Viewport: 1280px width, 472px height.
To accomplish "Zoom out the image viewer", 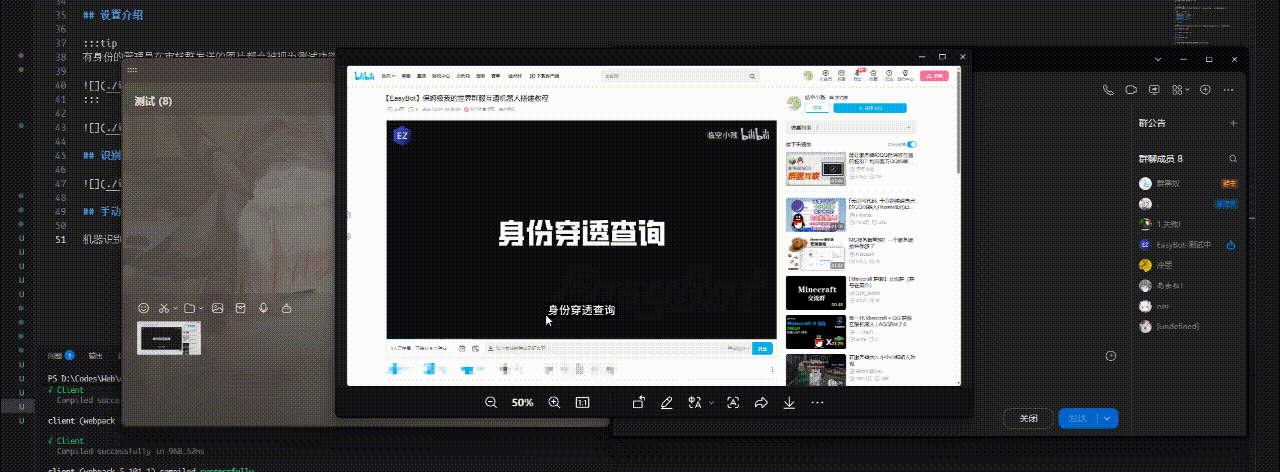I will 491,402.
